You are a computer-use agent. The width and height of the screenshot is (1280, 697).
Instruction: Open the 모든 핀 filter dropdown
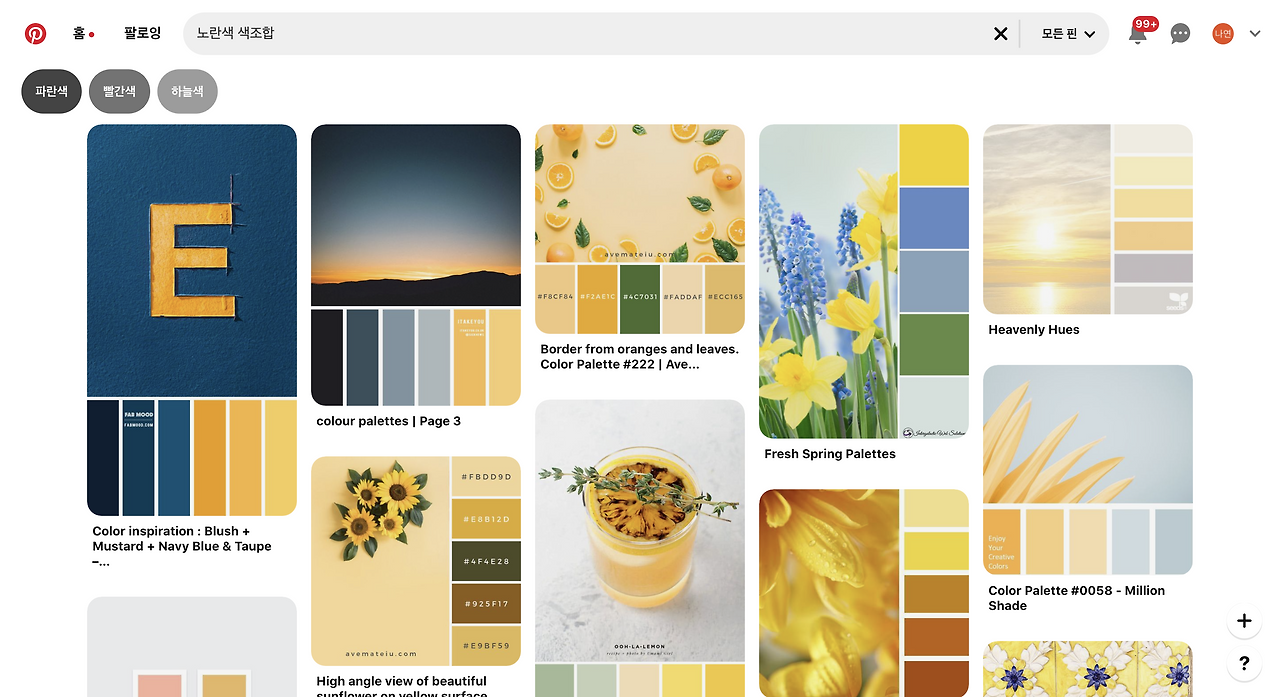[1068, 34]
